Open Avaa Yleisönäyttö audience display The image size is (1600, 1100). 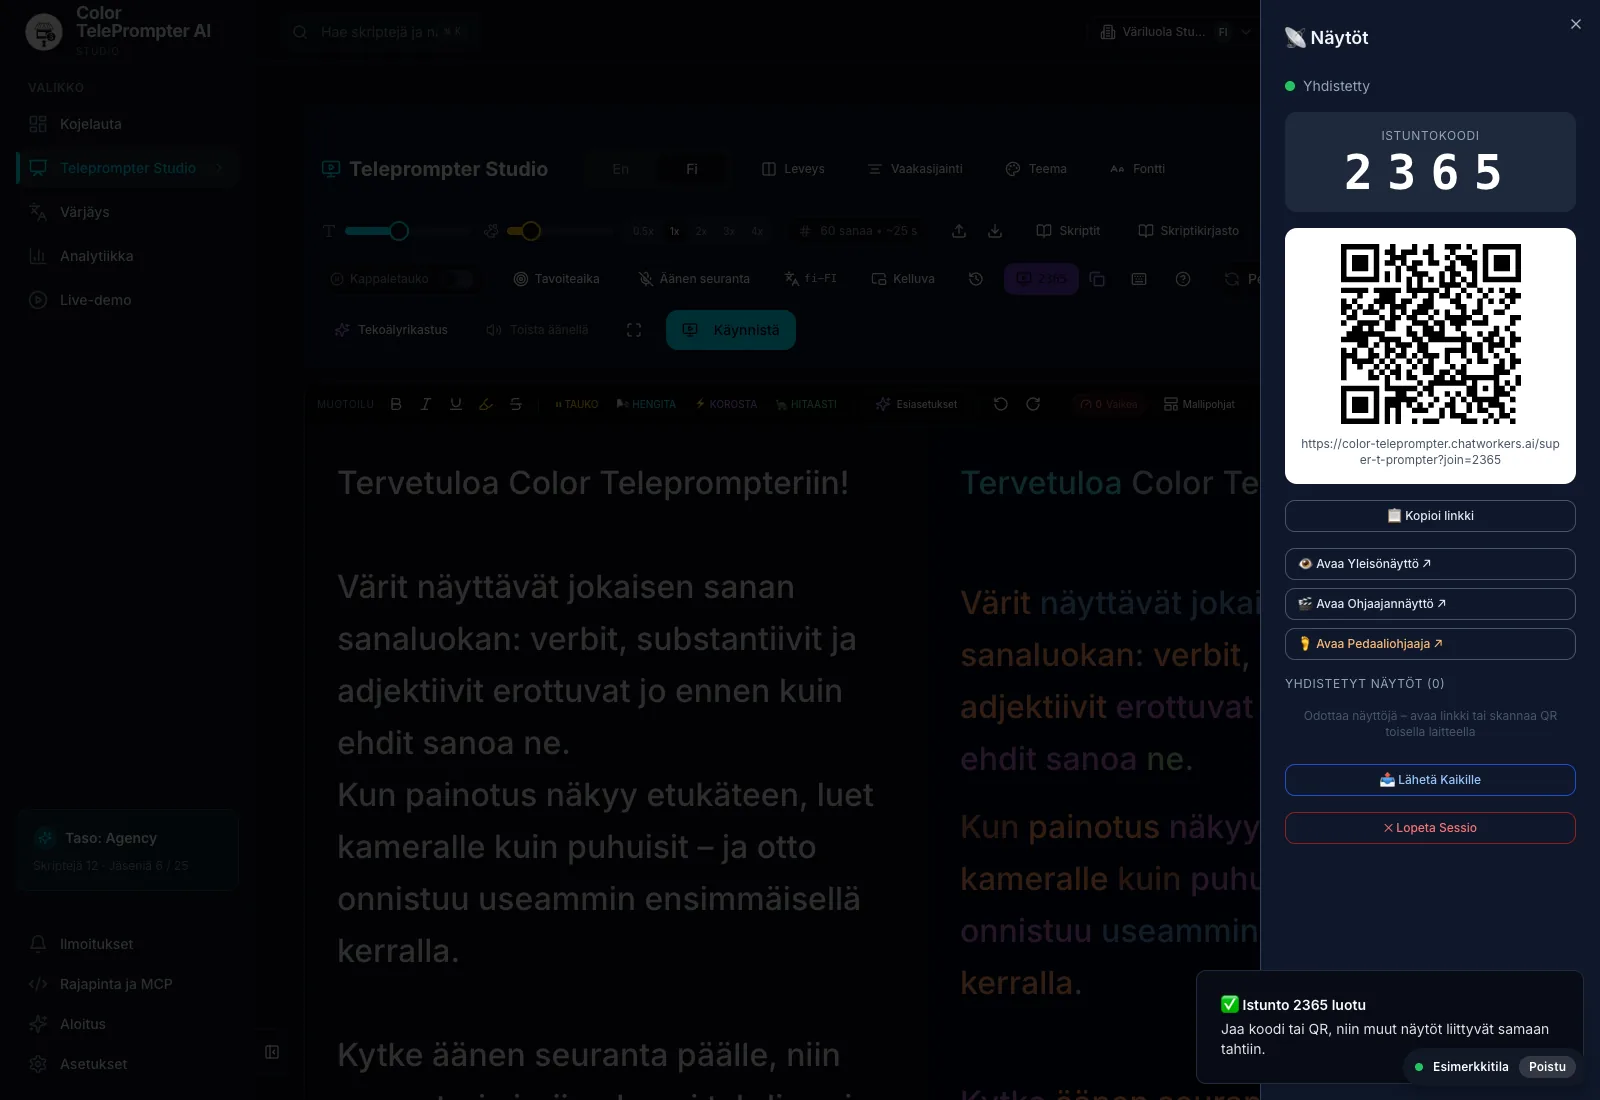(1430, 564)
